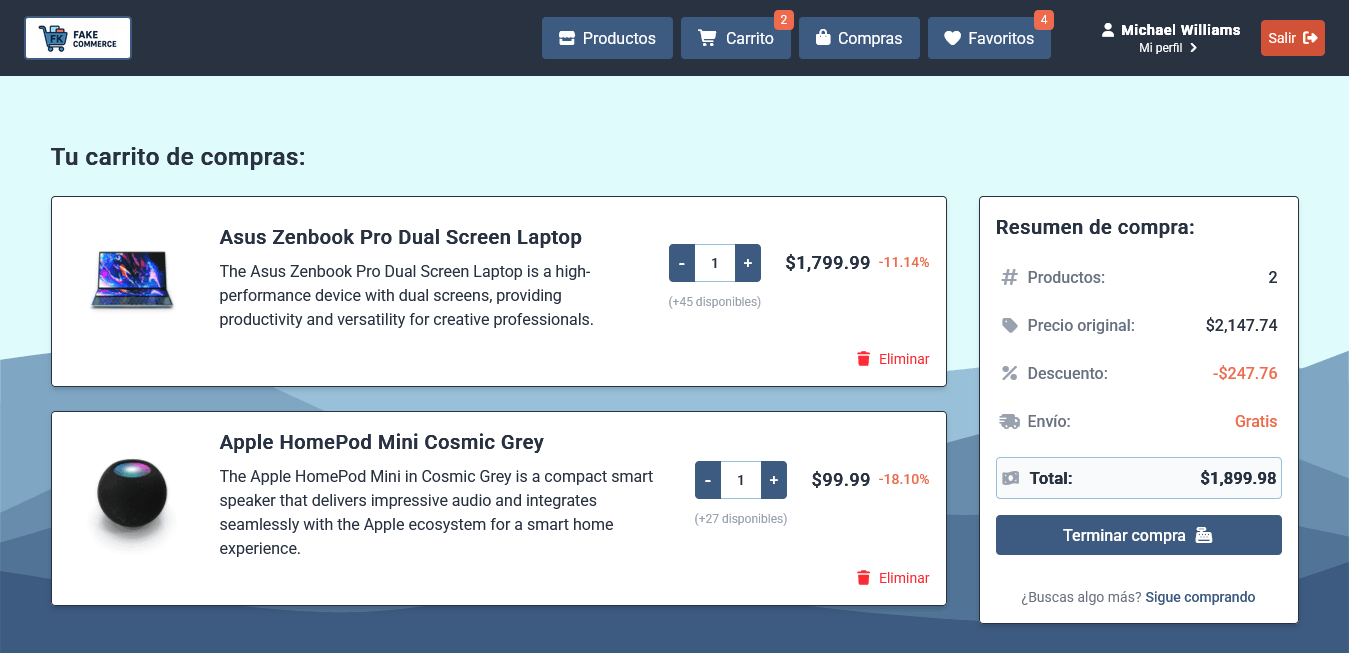Decrease HomePod Mini quantity with minus button
The height and width of the screenshot is (653, 1349).
pyautogui.click(x=707, y=479)
